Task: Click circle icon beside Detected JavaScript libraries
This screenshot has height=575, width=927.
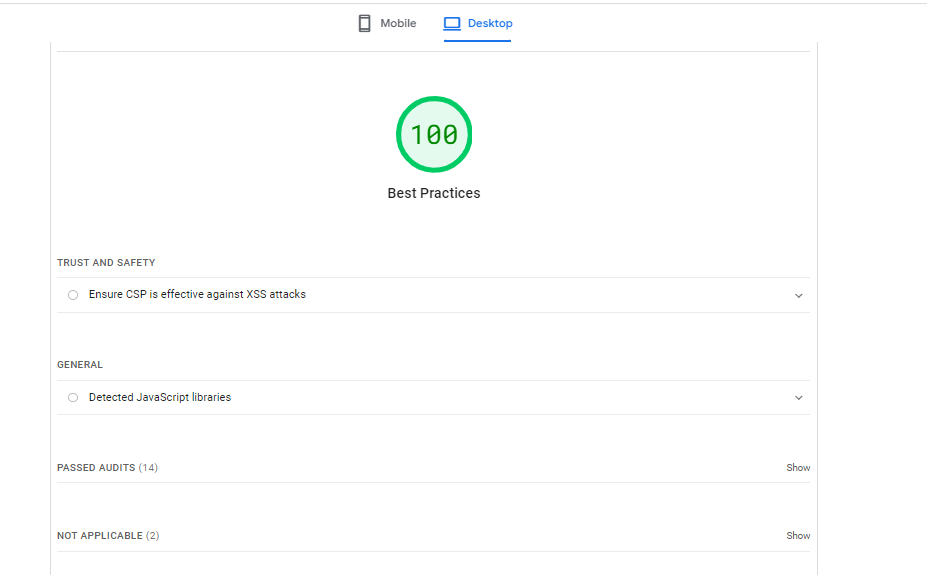Action: [73, 398]
